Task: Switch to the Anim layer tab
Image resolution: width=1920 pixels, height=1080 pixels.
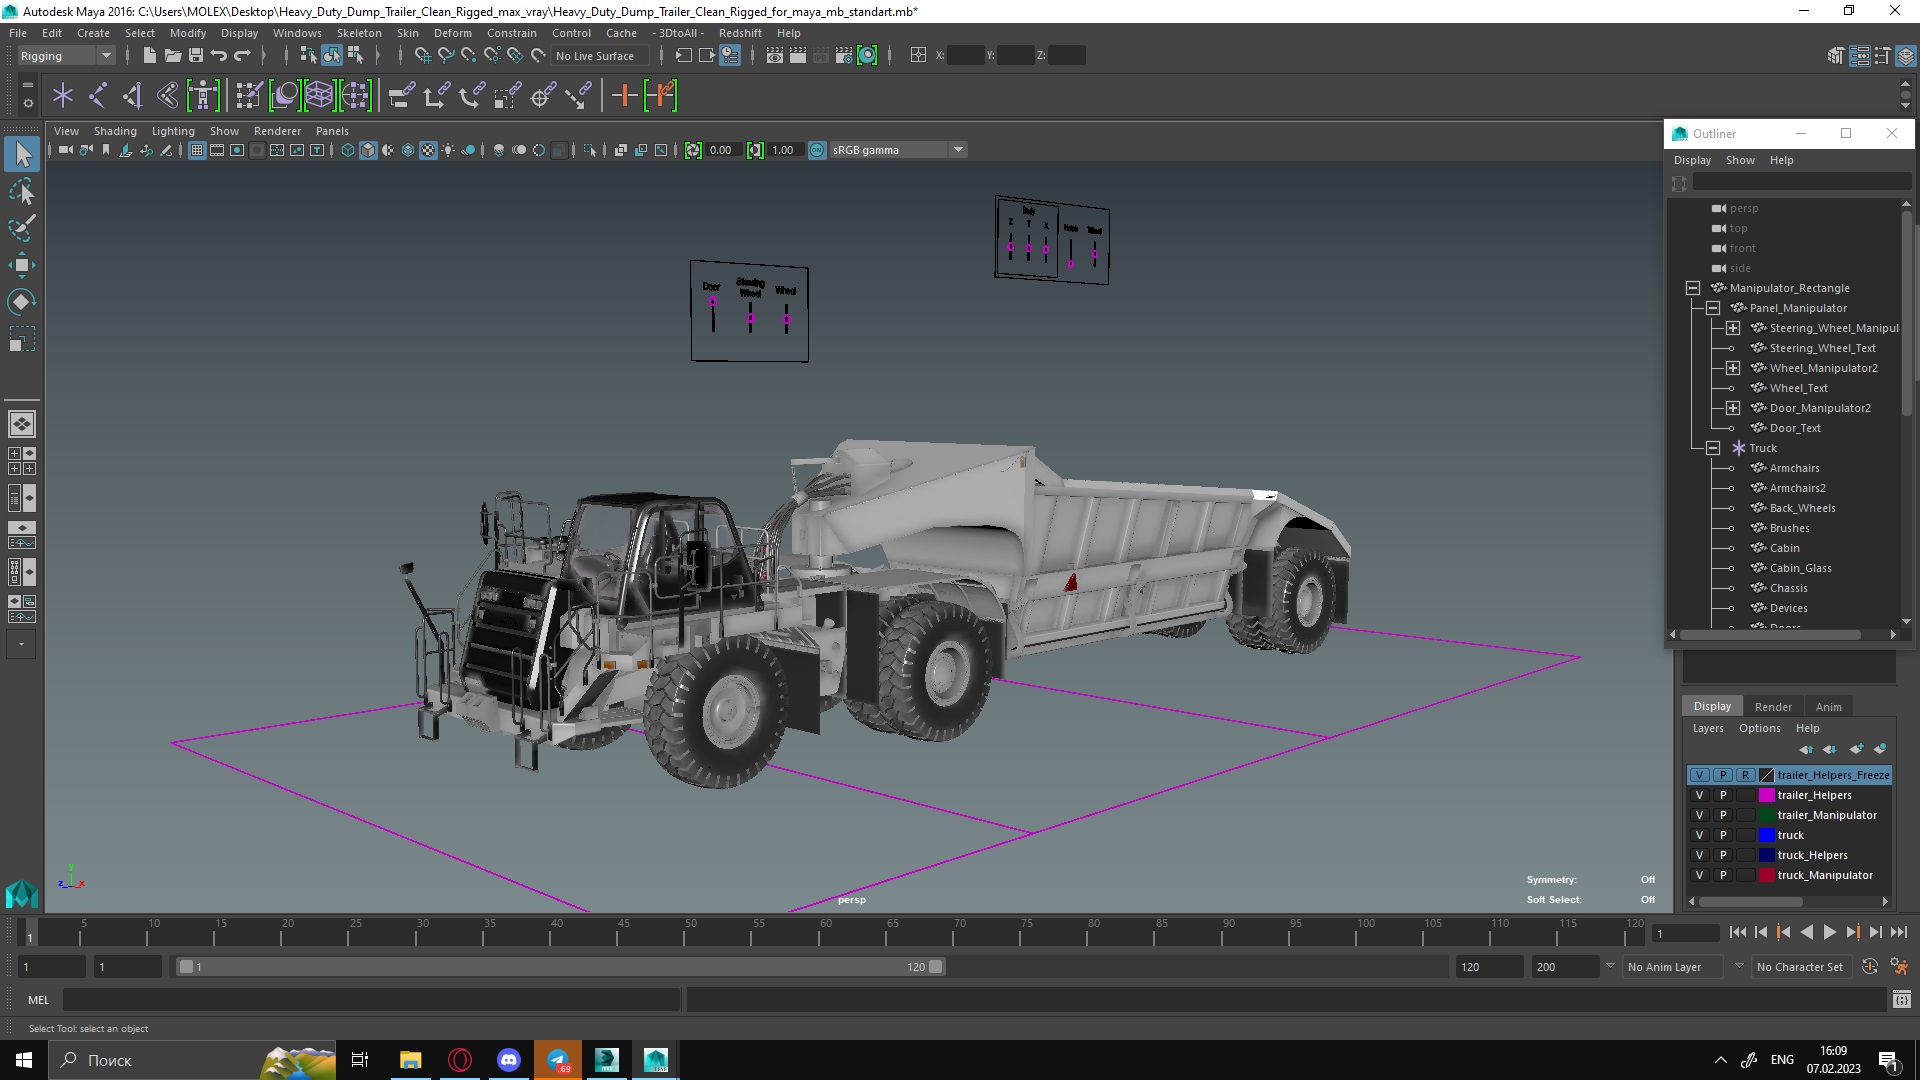Action: click(x=1829, y=706)
